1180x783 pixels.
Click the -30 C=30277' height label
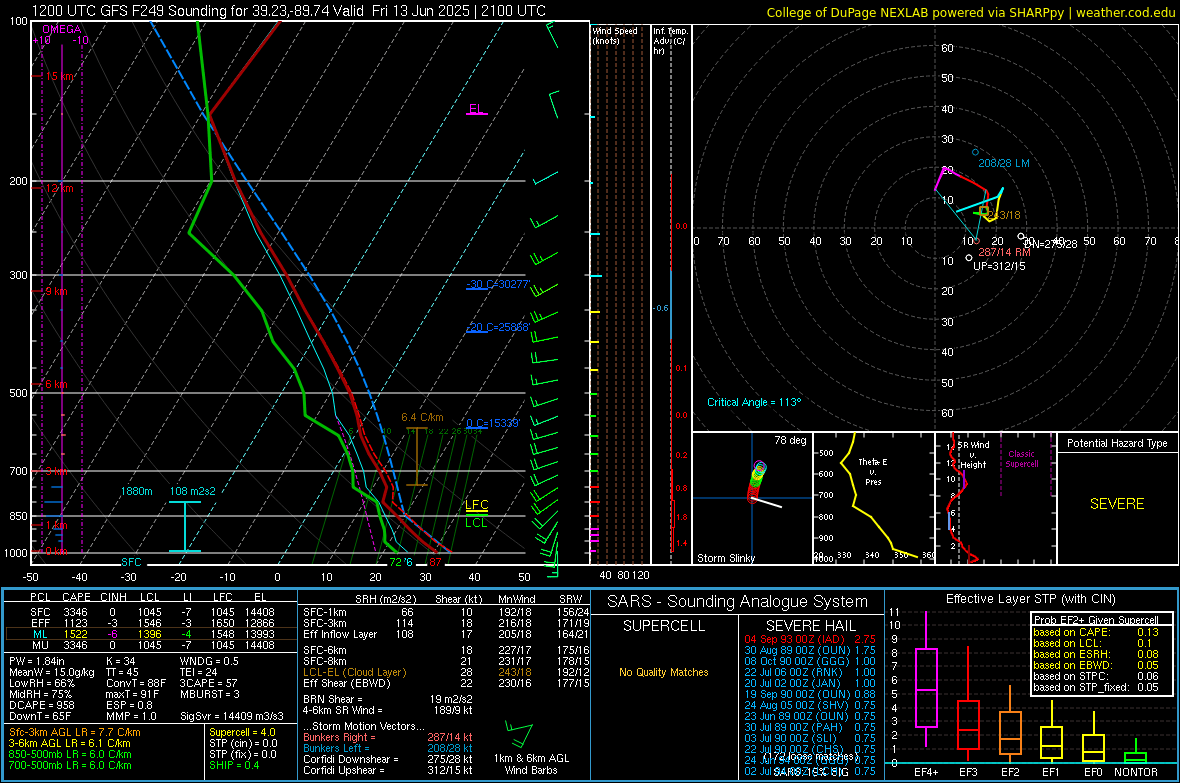(498, 285)
